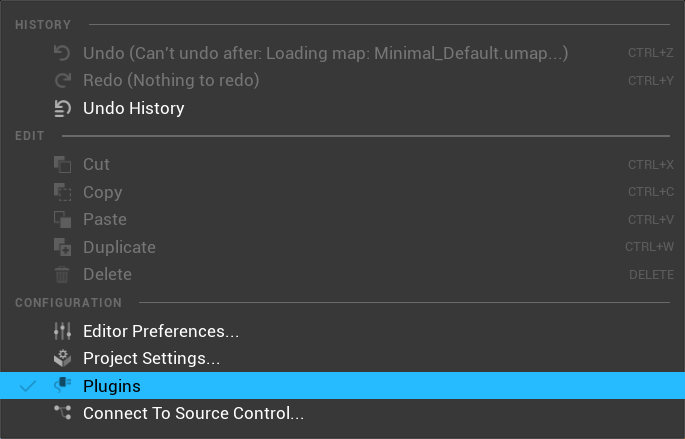
Task: Click the Duplicate menu entry text
Action: [119, 247]
